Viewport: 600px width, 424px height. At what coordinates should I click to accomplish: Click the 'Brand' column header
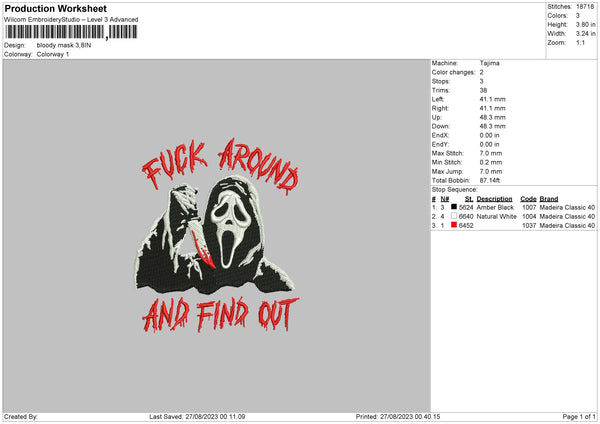[549, 199]
